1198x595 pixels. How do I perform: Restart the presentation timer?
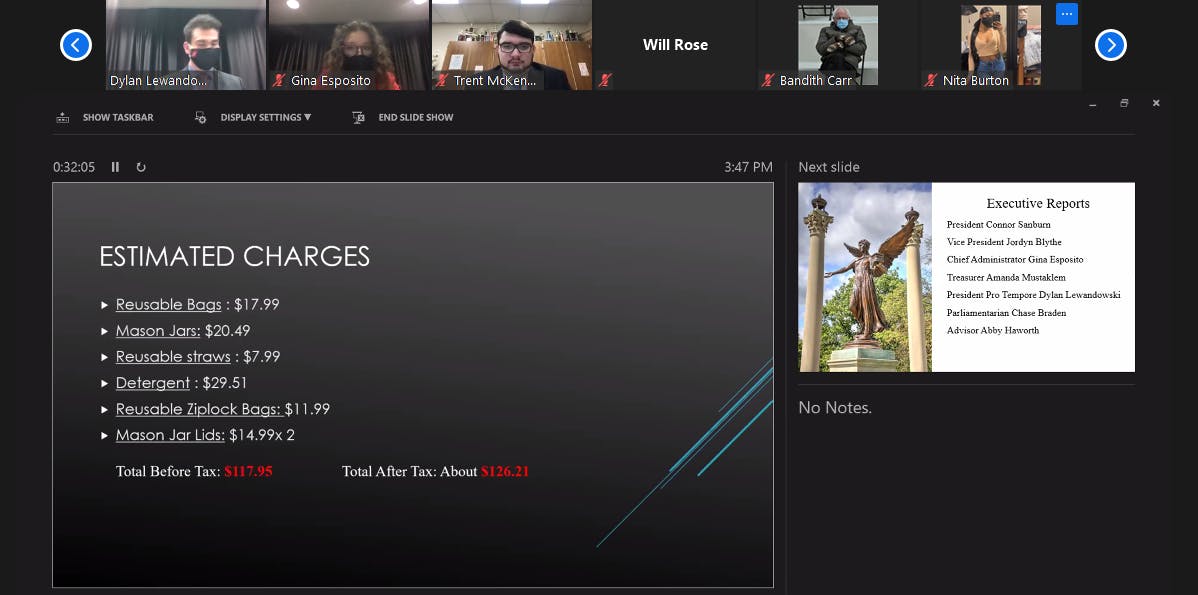coord(141,167)
